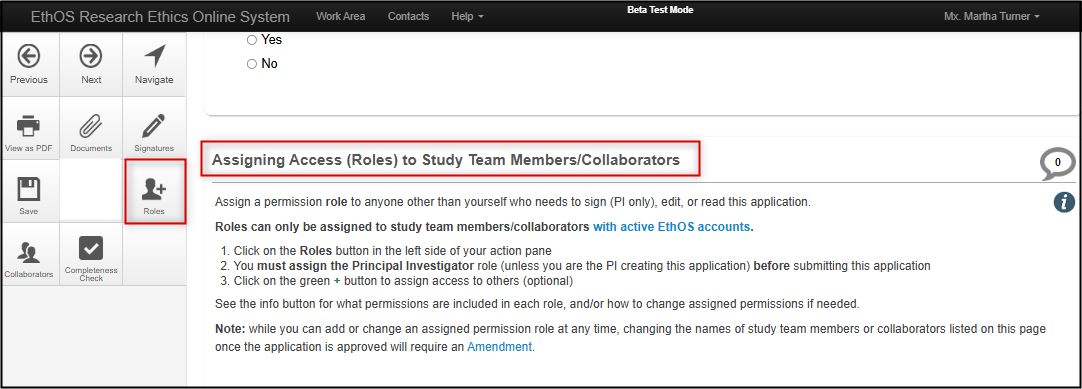Open the Navigate arrow tool

(x=154, y=56)
